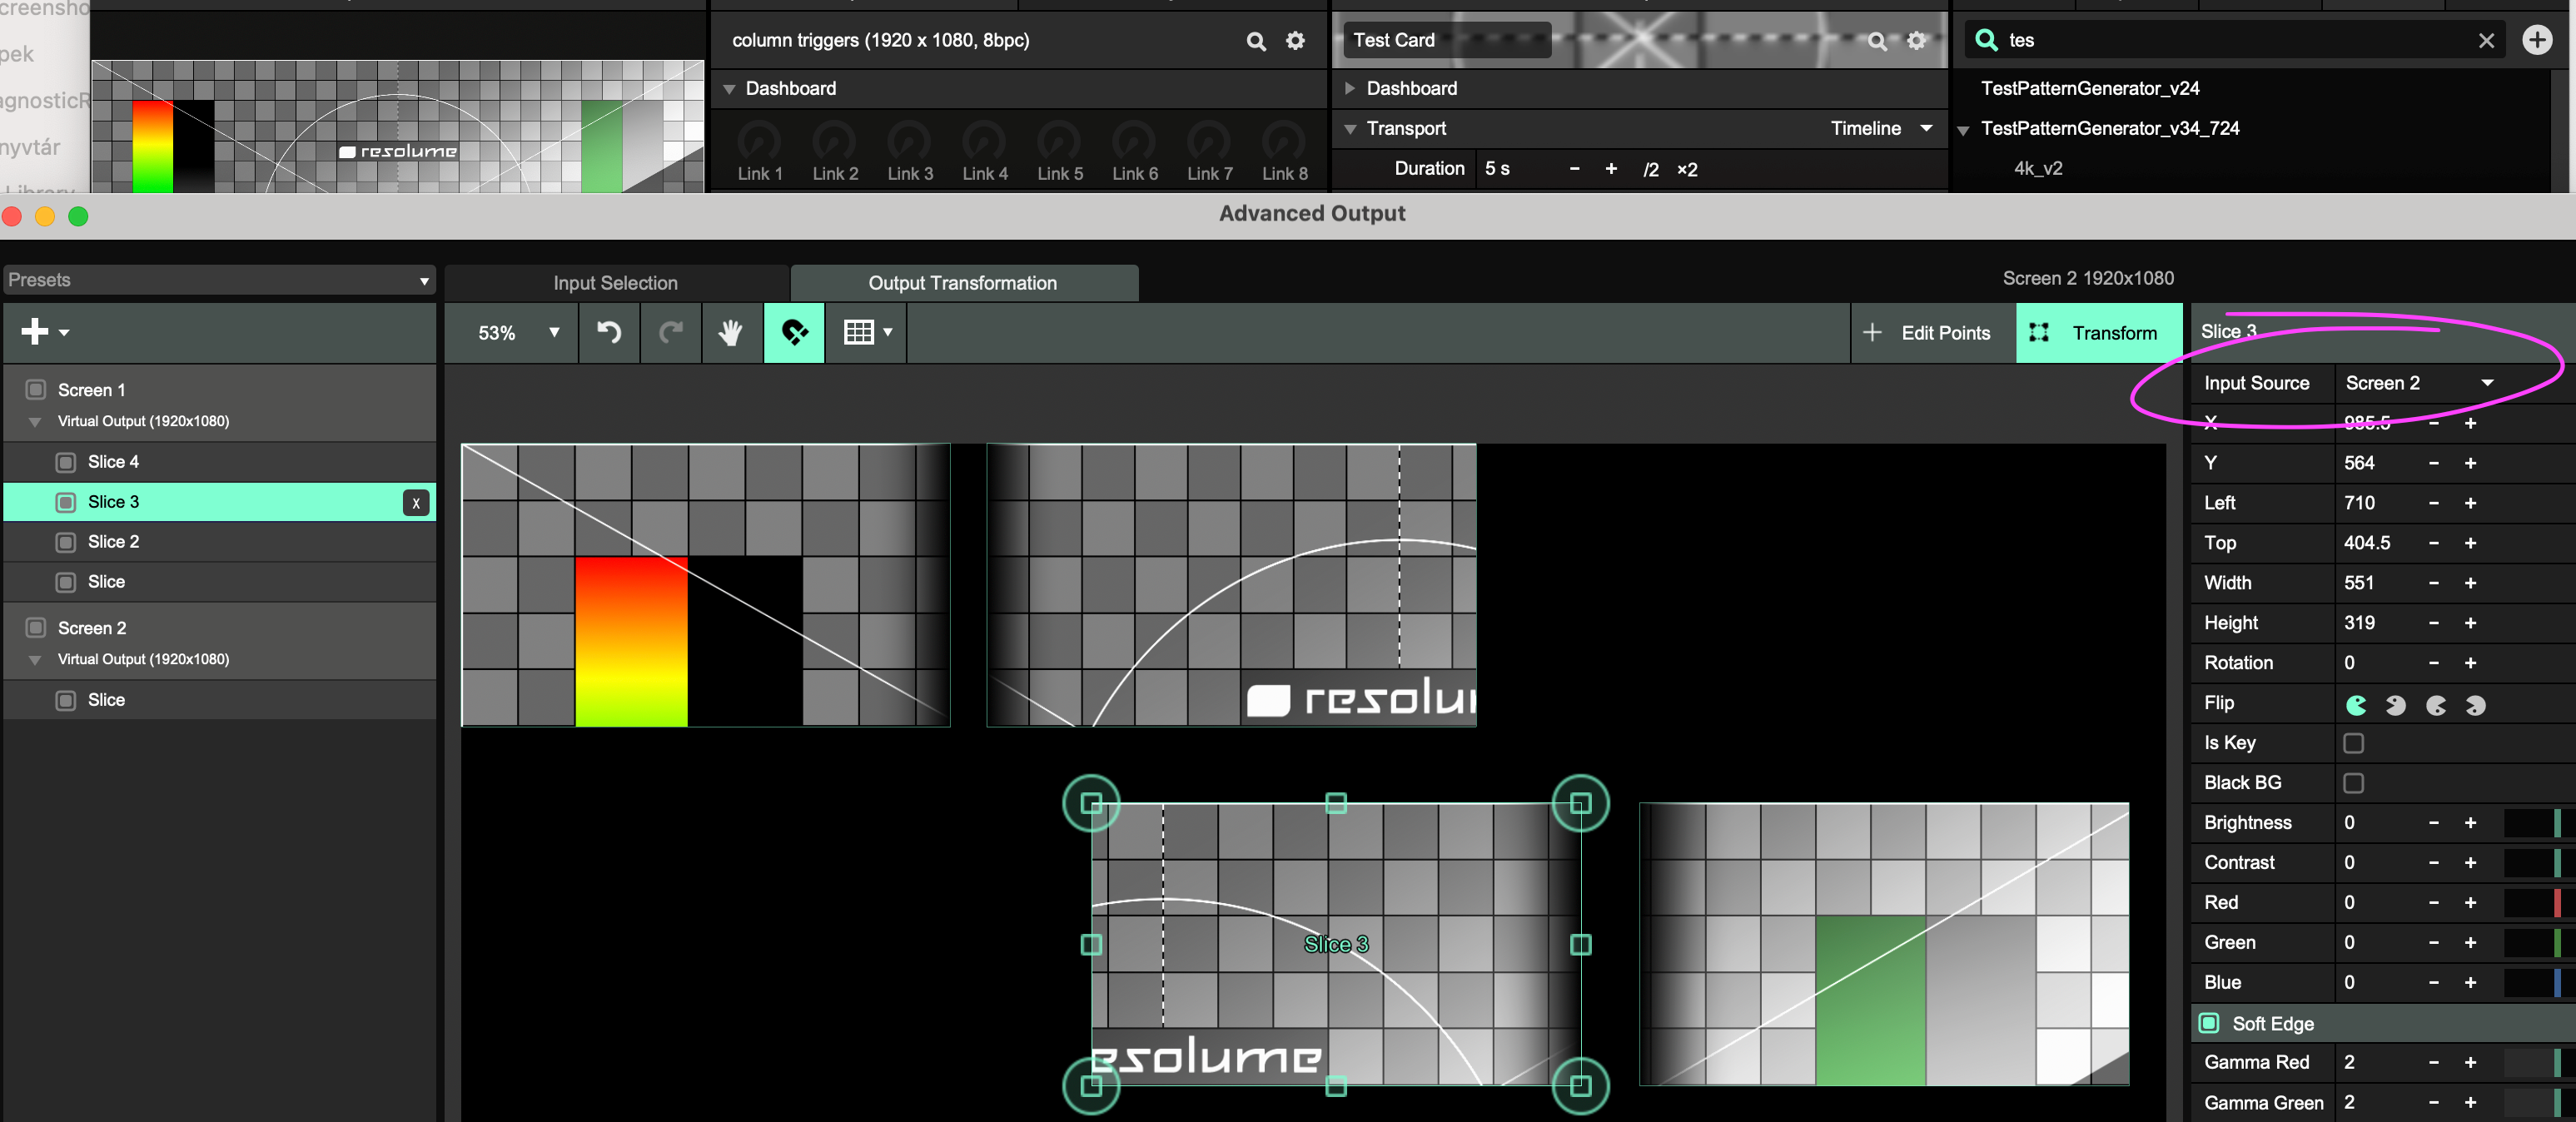Click the undo arrow icon
This screenshot has width=2576, height=1122.
[x=608, y=332]
